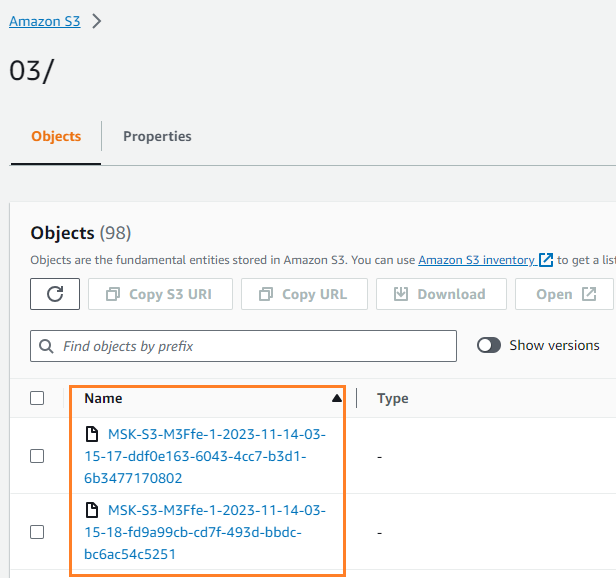
Task: Open the object ending bc6ac54c5251
Action: [x=205, y=532]
